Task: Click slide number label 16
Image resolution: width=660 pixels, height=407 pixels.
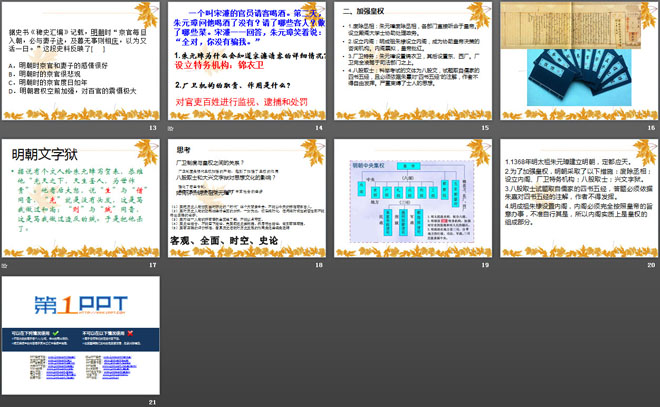Action: (651, 128)
